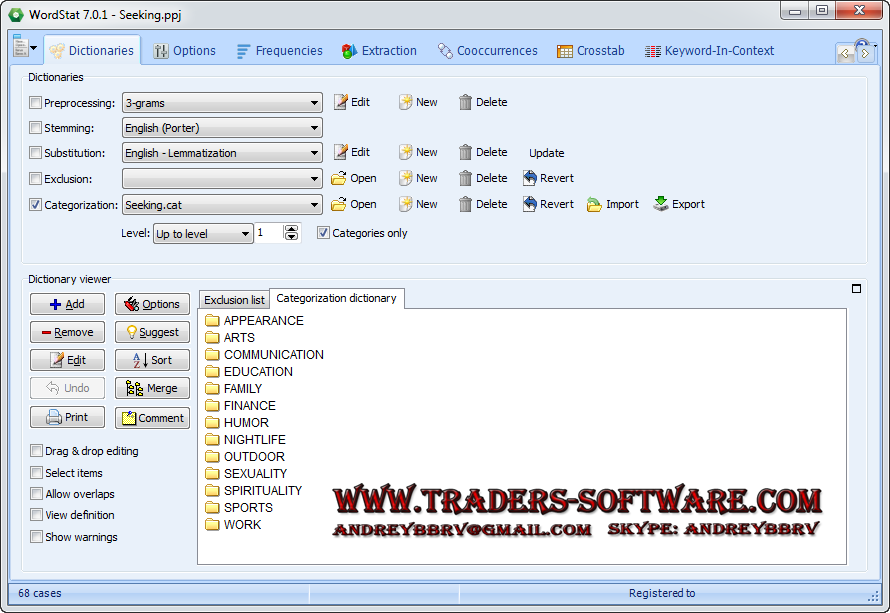Click the Suggest lightbulb button
The width and height of the screenshot is (890, 613).
coord(152,332)
